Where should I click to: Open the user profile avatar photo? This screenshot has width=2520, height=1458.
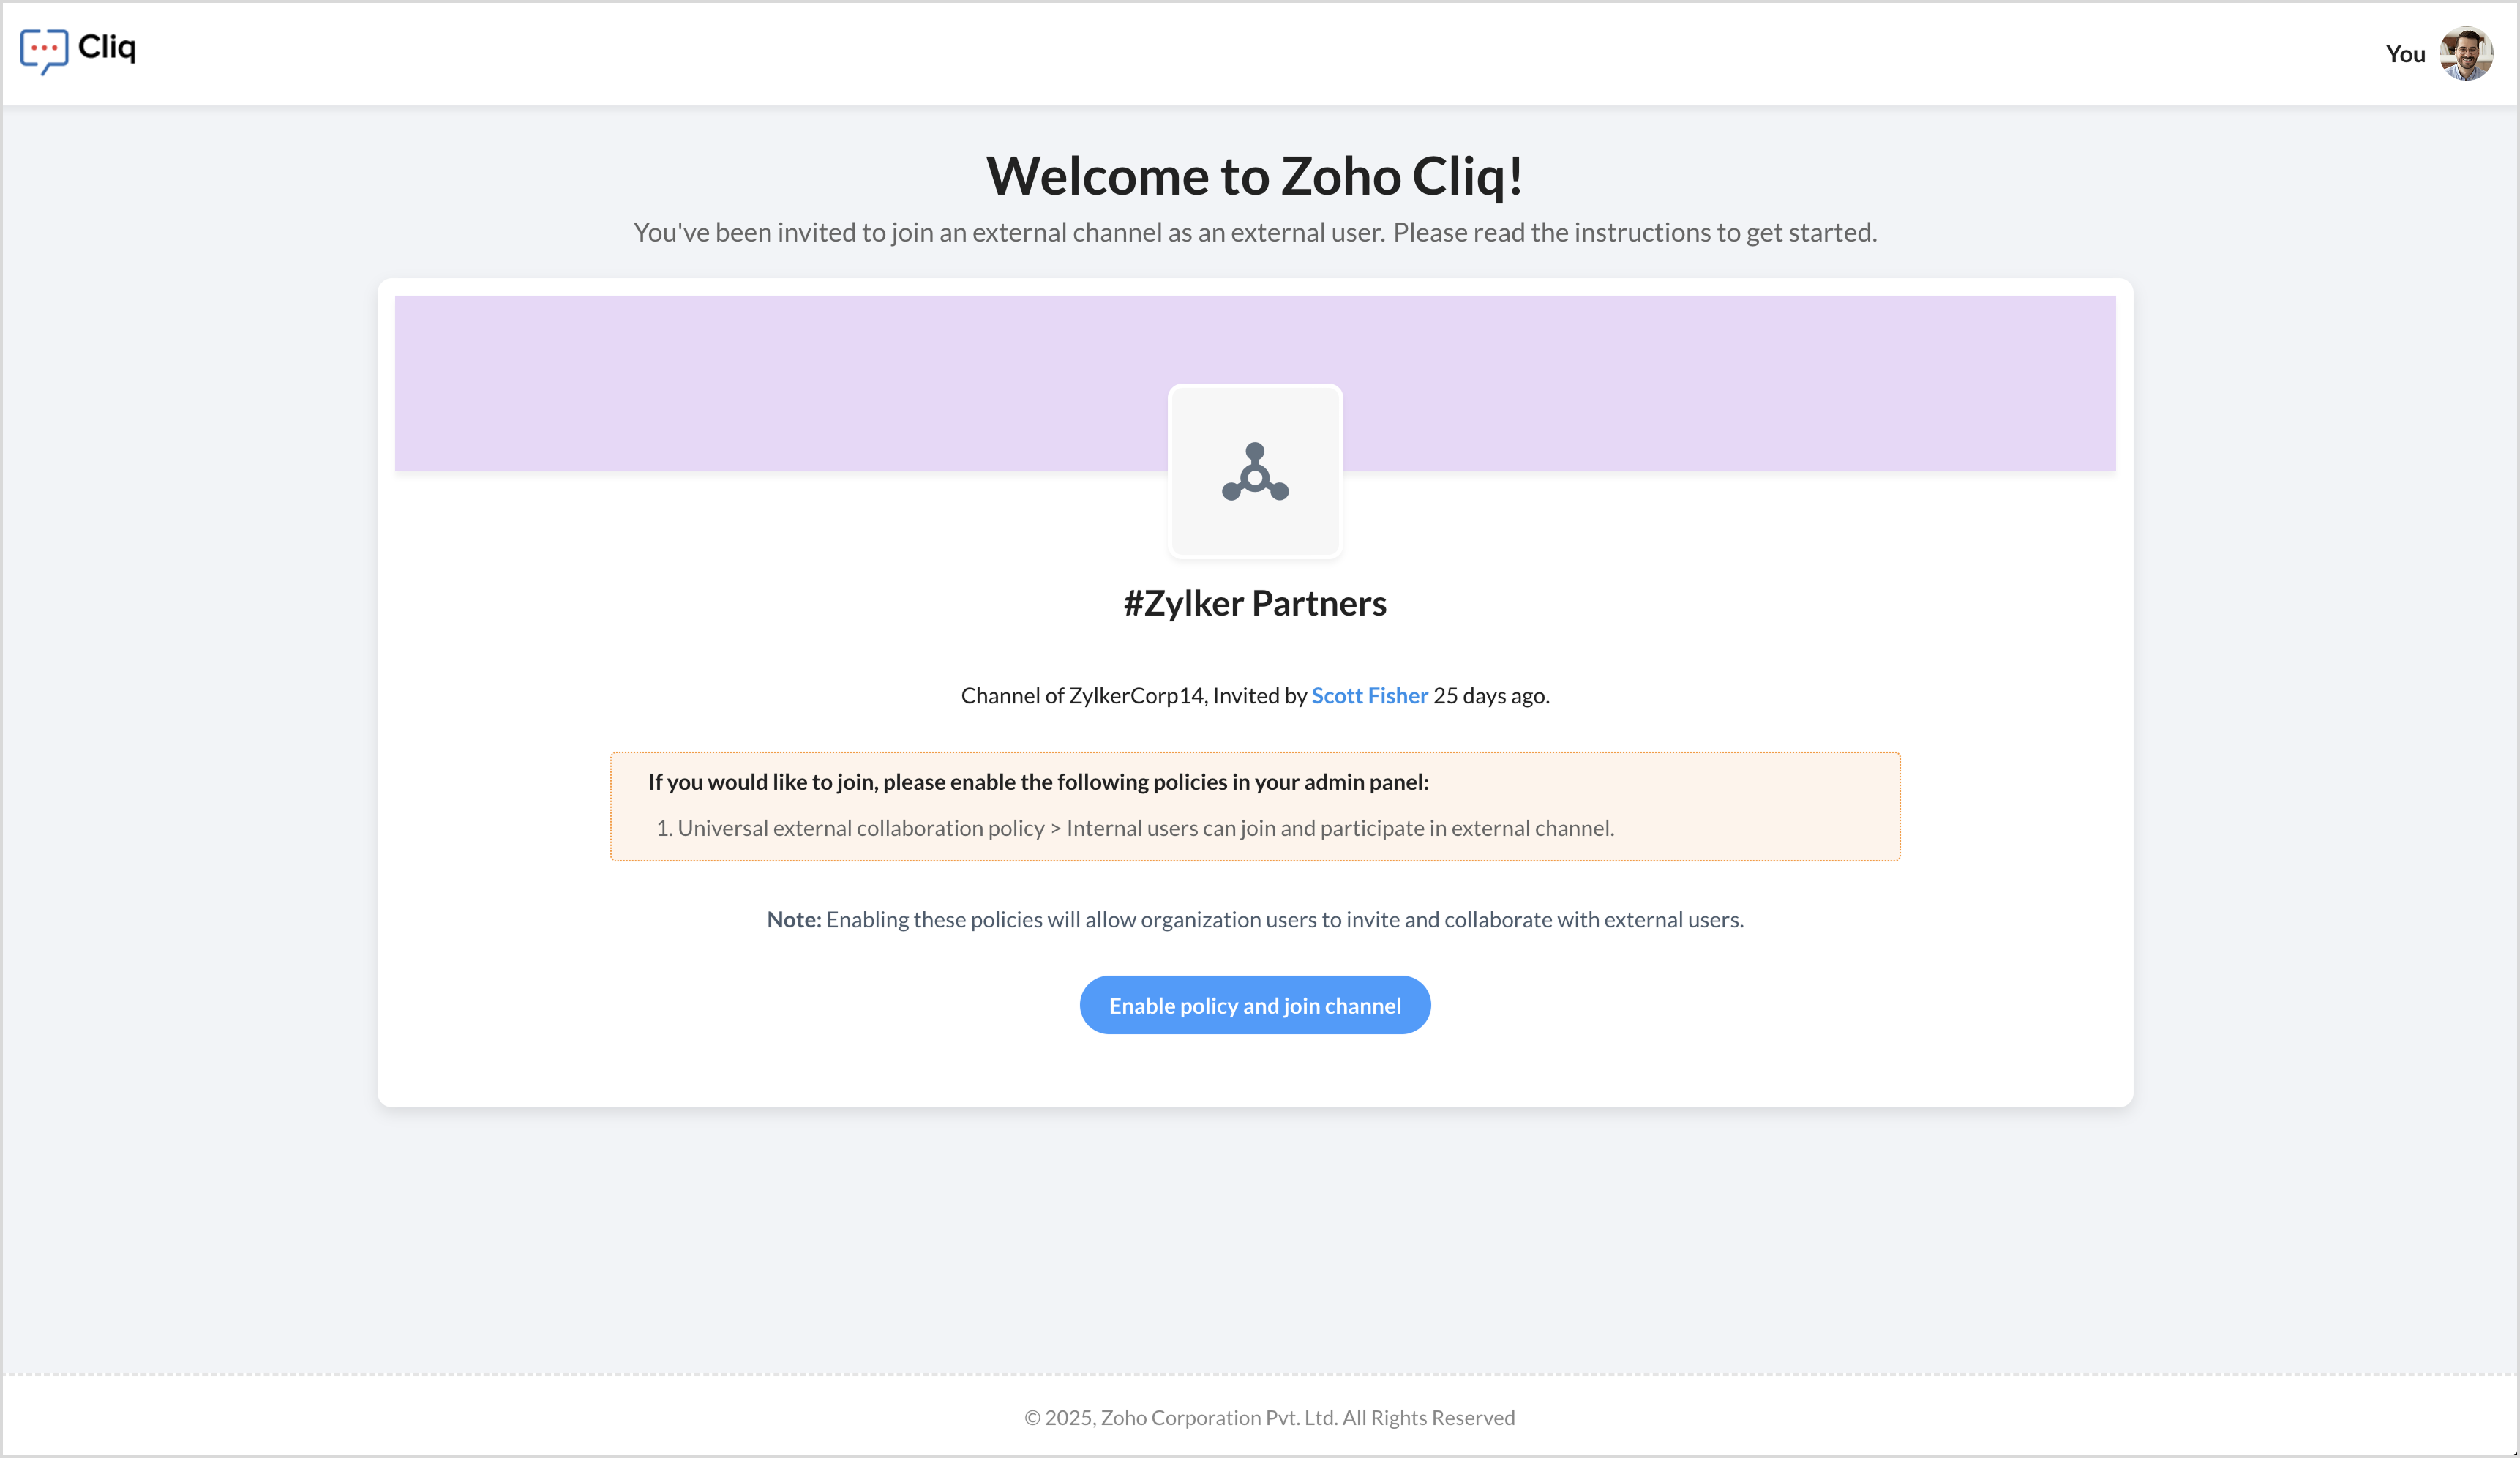tap(2465, 53)
